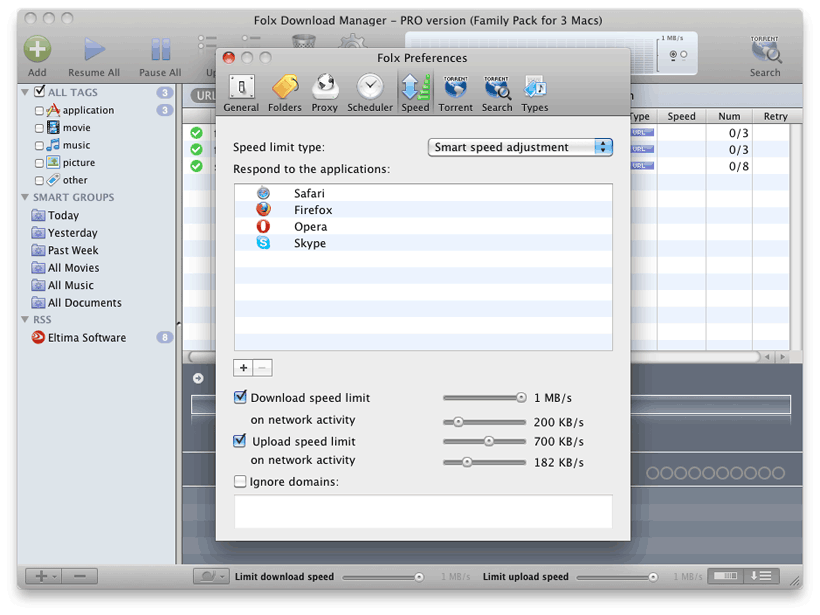Click the red Opera icon

[263, 226]
